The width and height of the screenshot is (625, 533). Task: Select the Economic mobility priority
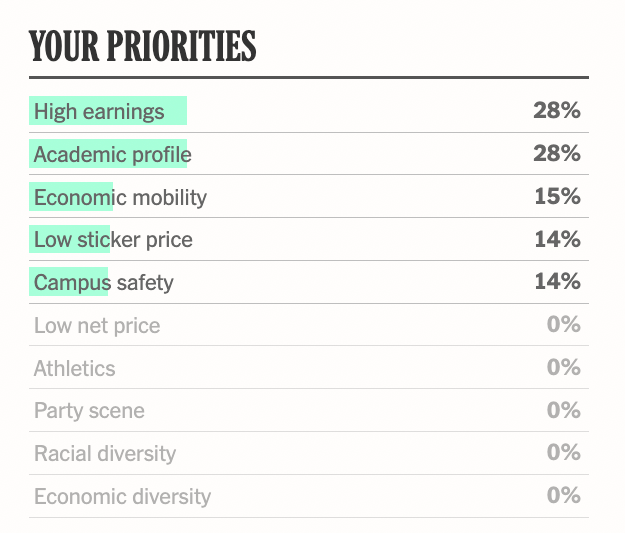click(309, 197)
